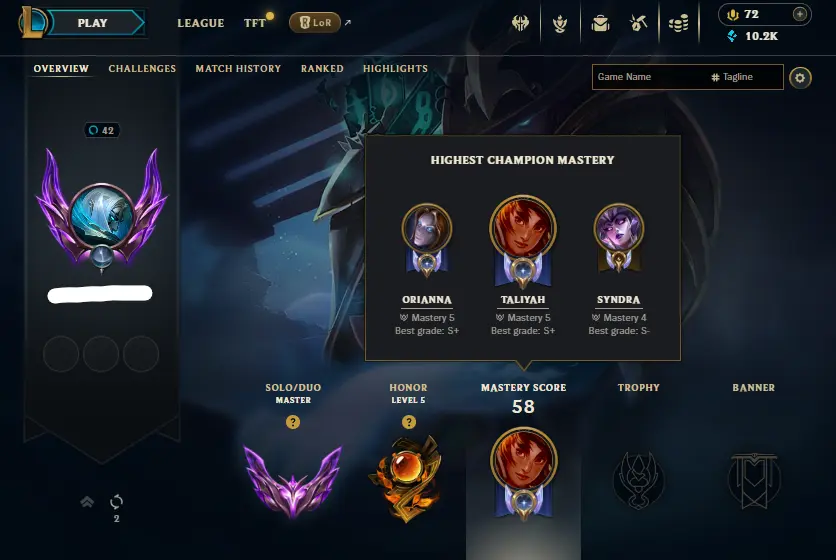Viewport: 836px width, 560px height.
Task: Open profile settings gear icon
Action: pyautogui.click(x=800, y=78)
